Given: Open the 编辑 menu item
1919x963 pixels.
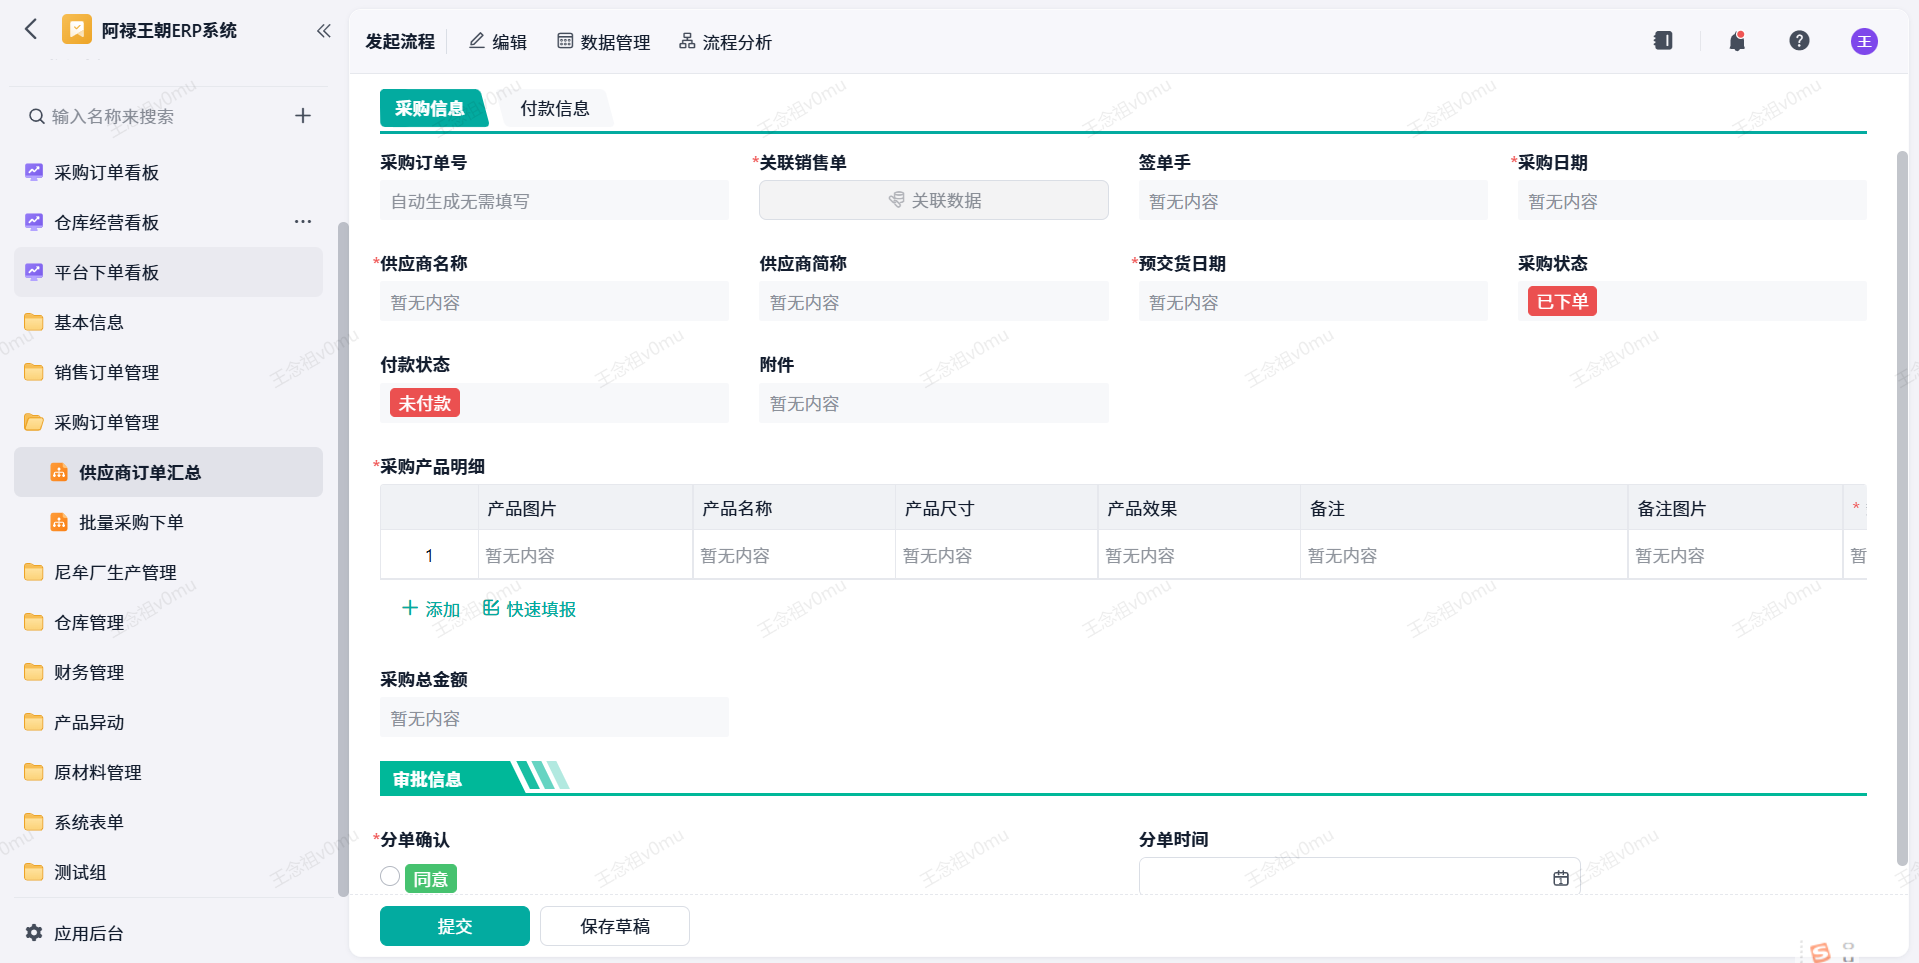Looking at the screenshot, I should [498, 41].
